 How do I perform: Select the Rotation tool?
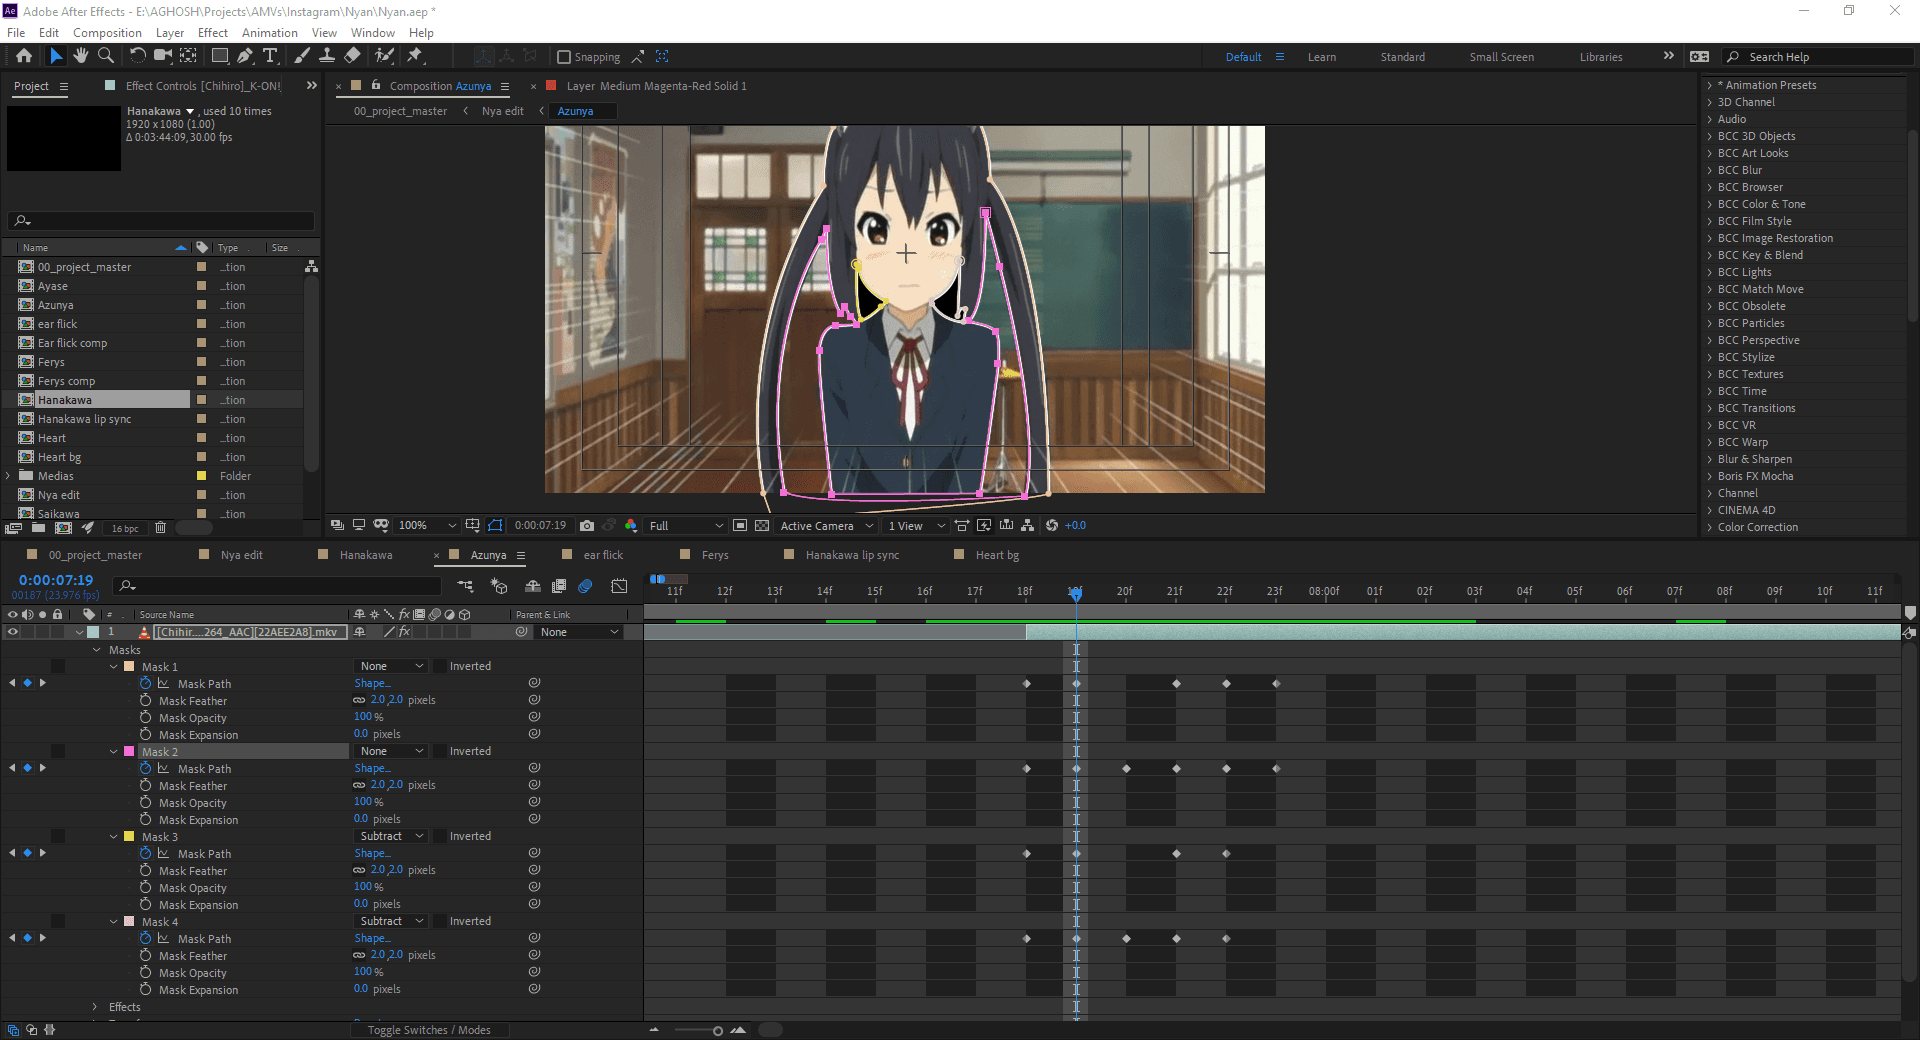(138, 56)
